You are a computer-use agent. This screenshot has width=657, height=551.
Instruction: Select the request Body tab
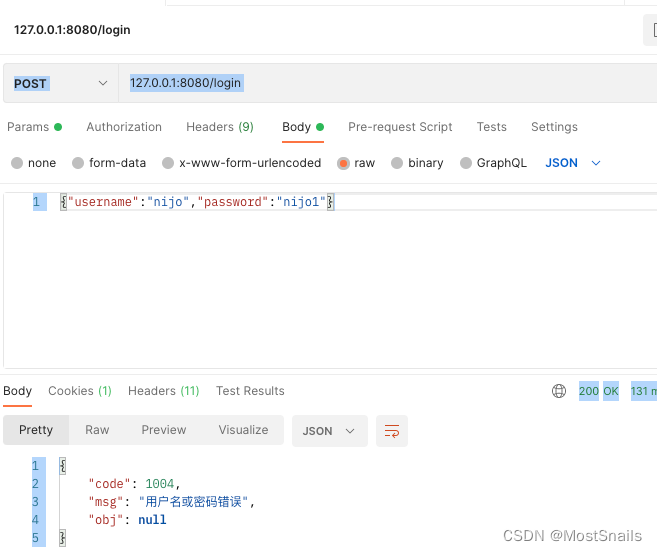303,127
